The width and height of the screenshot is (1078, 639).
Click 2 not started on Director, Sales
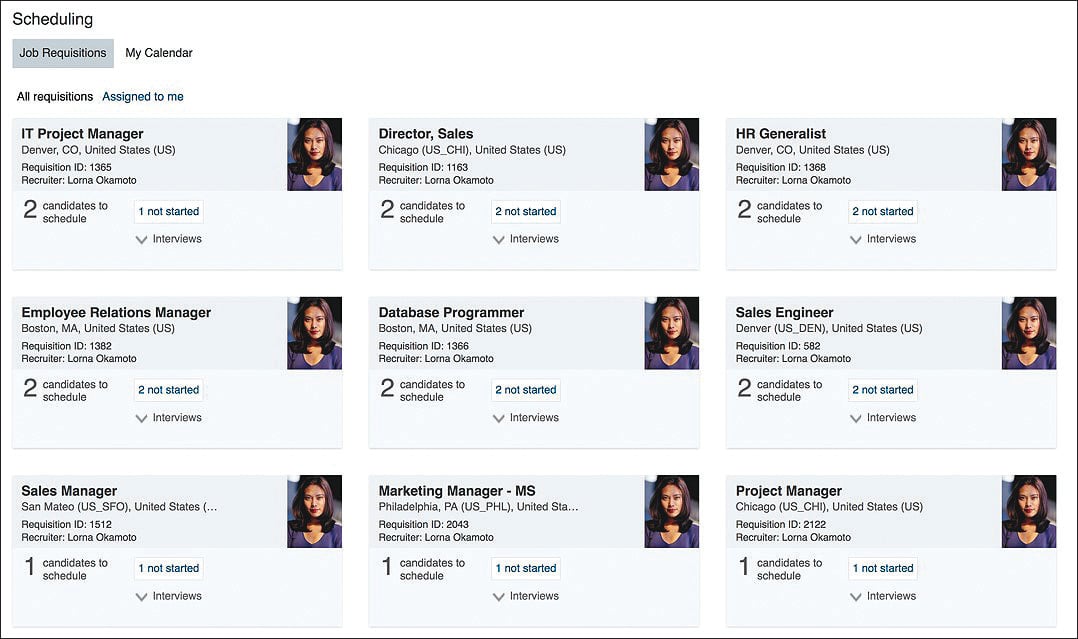coord(525,211)
